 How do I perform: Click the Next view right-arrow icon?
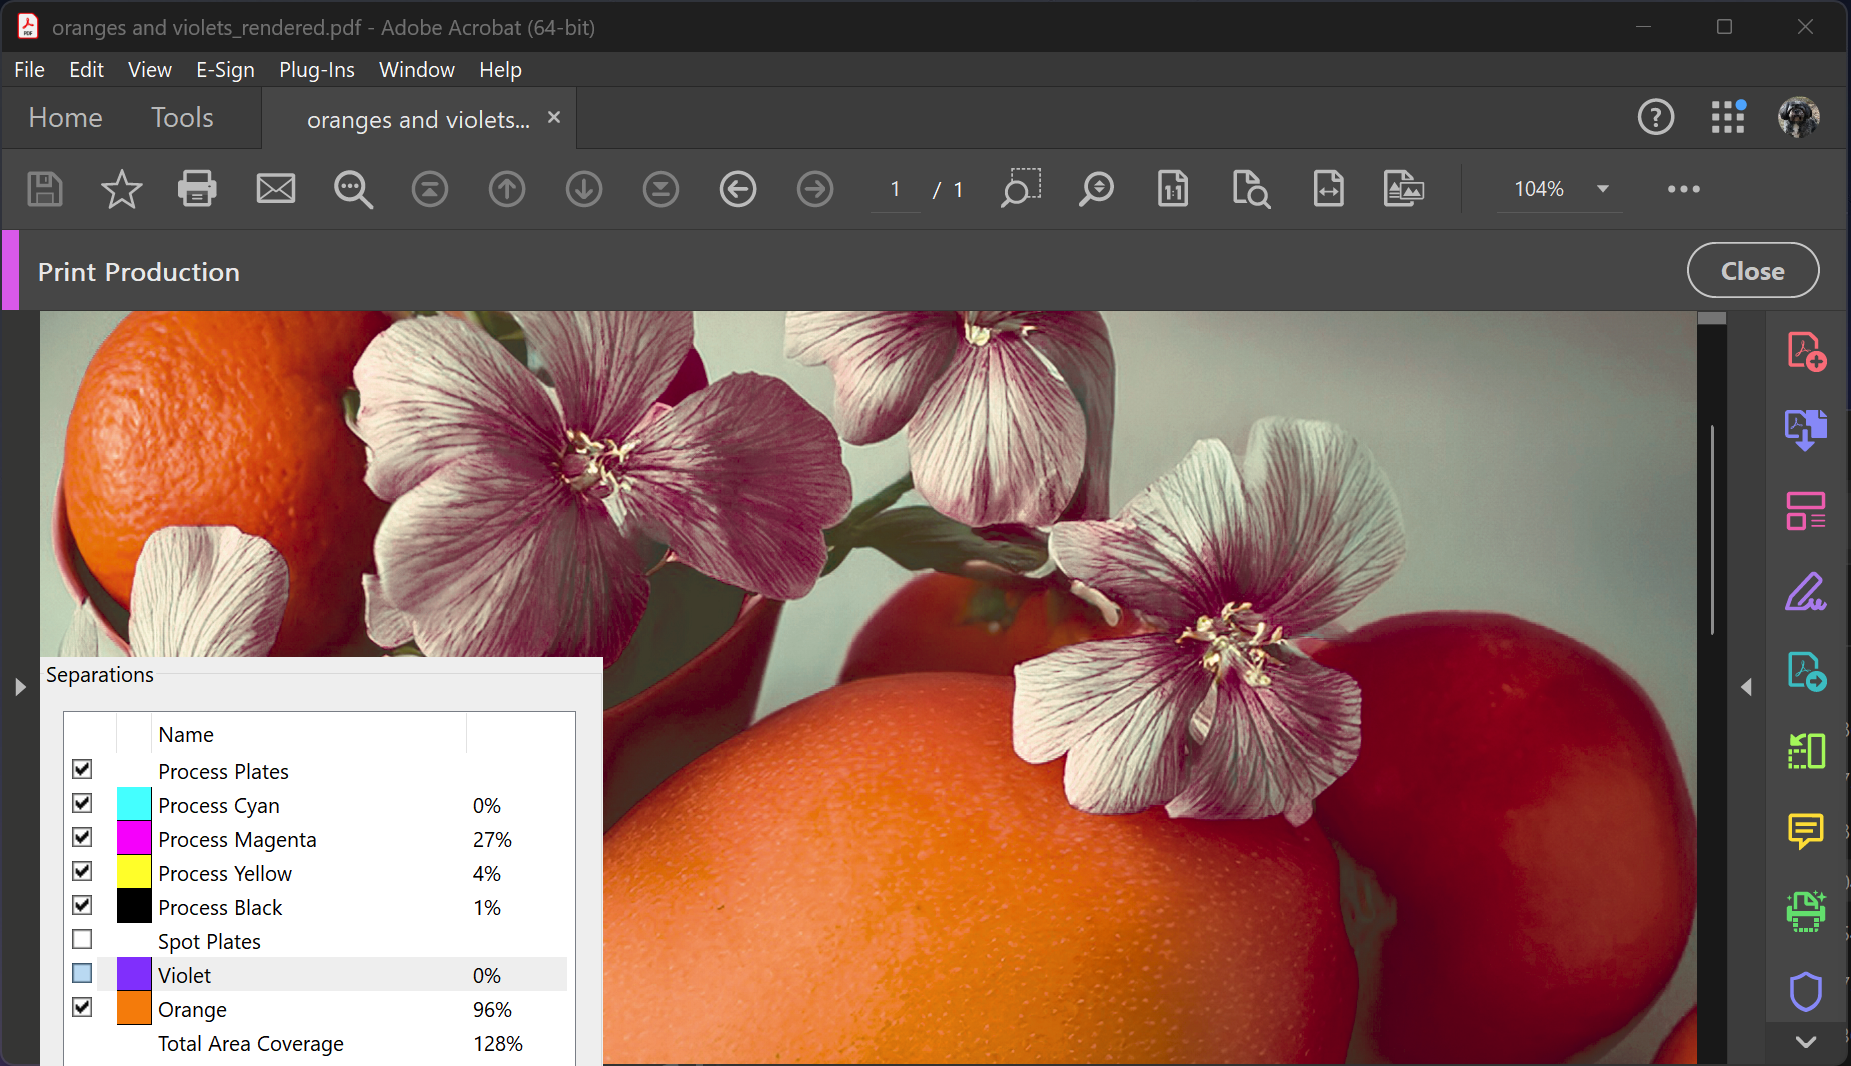pos(815,189)
